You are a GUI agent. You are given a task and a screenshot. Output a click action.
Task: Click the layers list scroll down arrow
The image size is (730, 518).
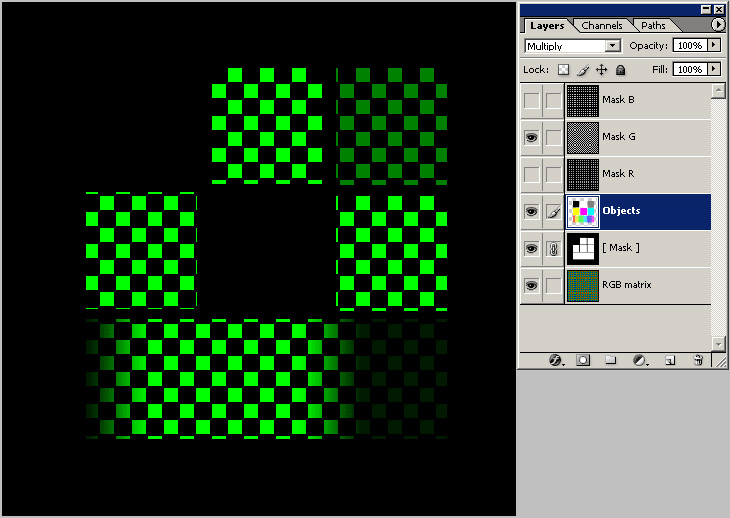(718, 344)
